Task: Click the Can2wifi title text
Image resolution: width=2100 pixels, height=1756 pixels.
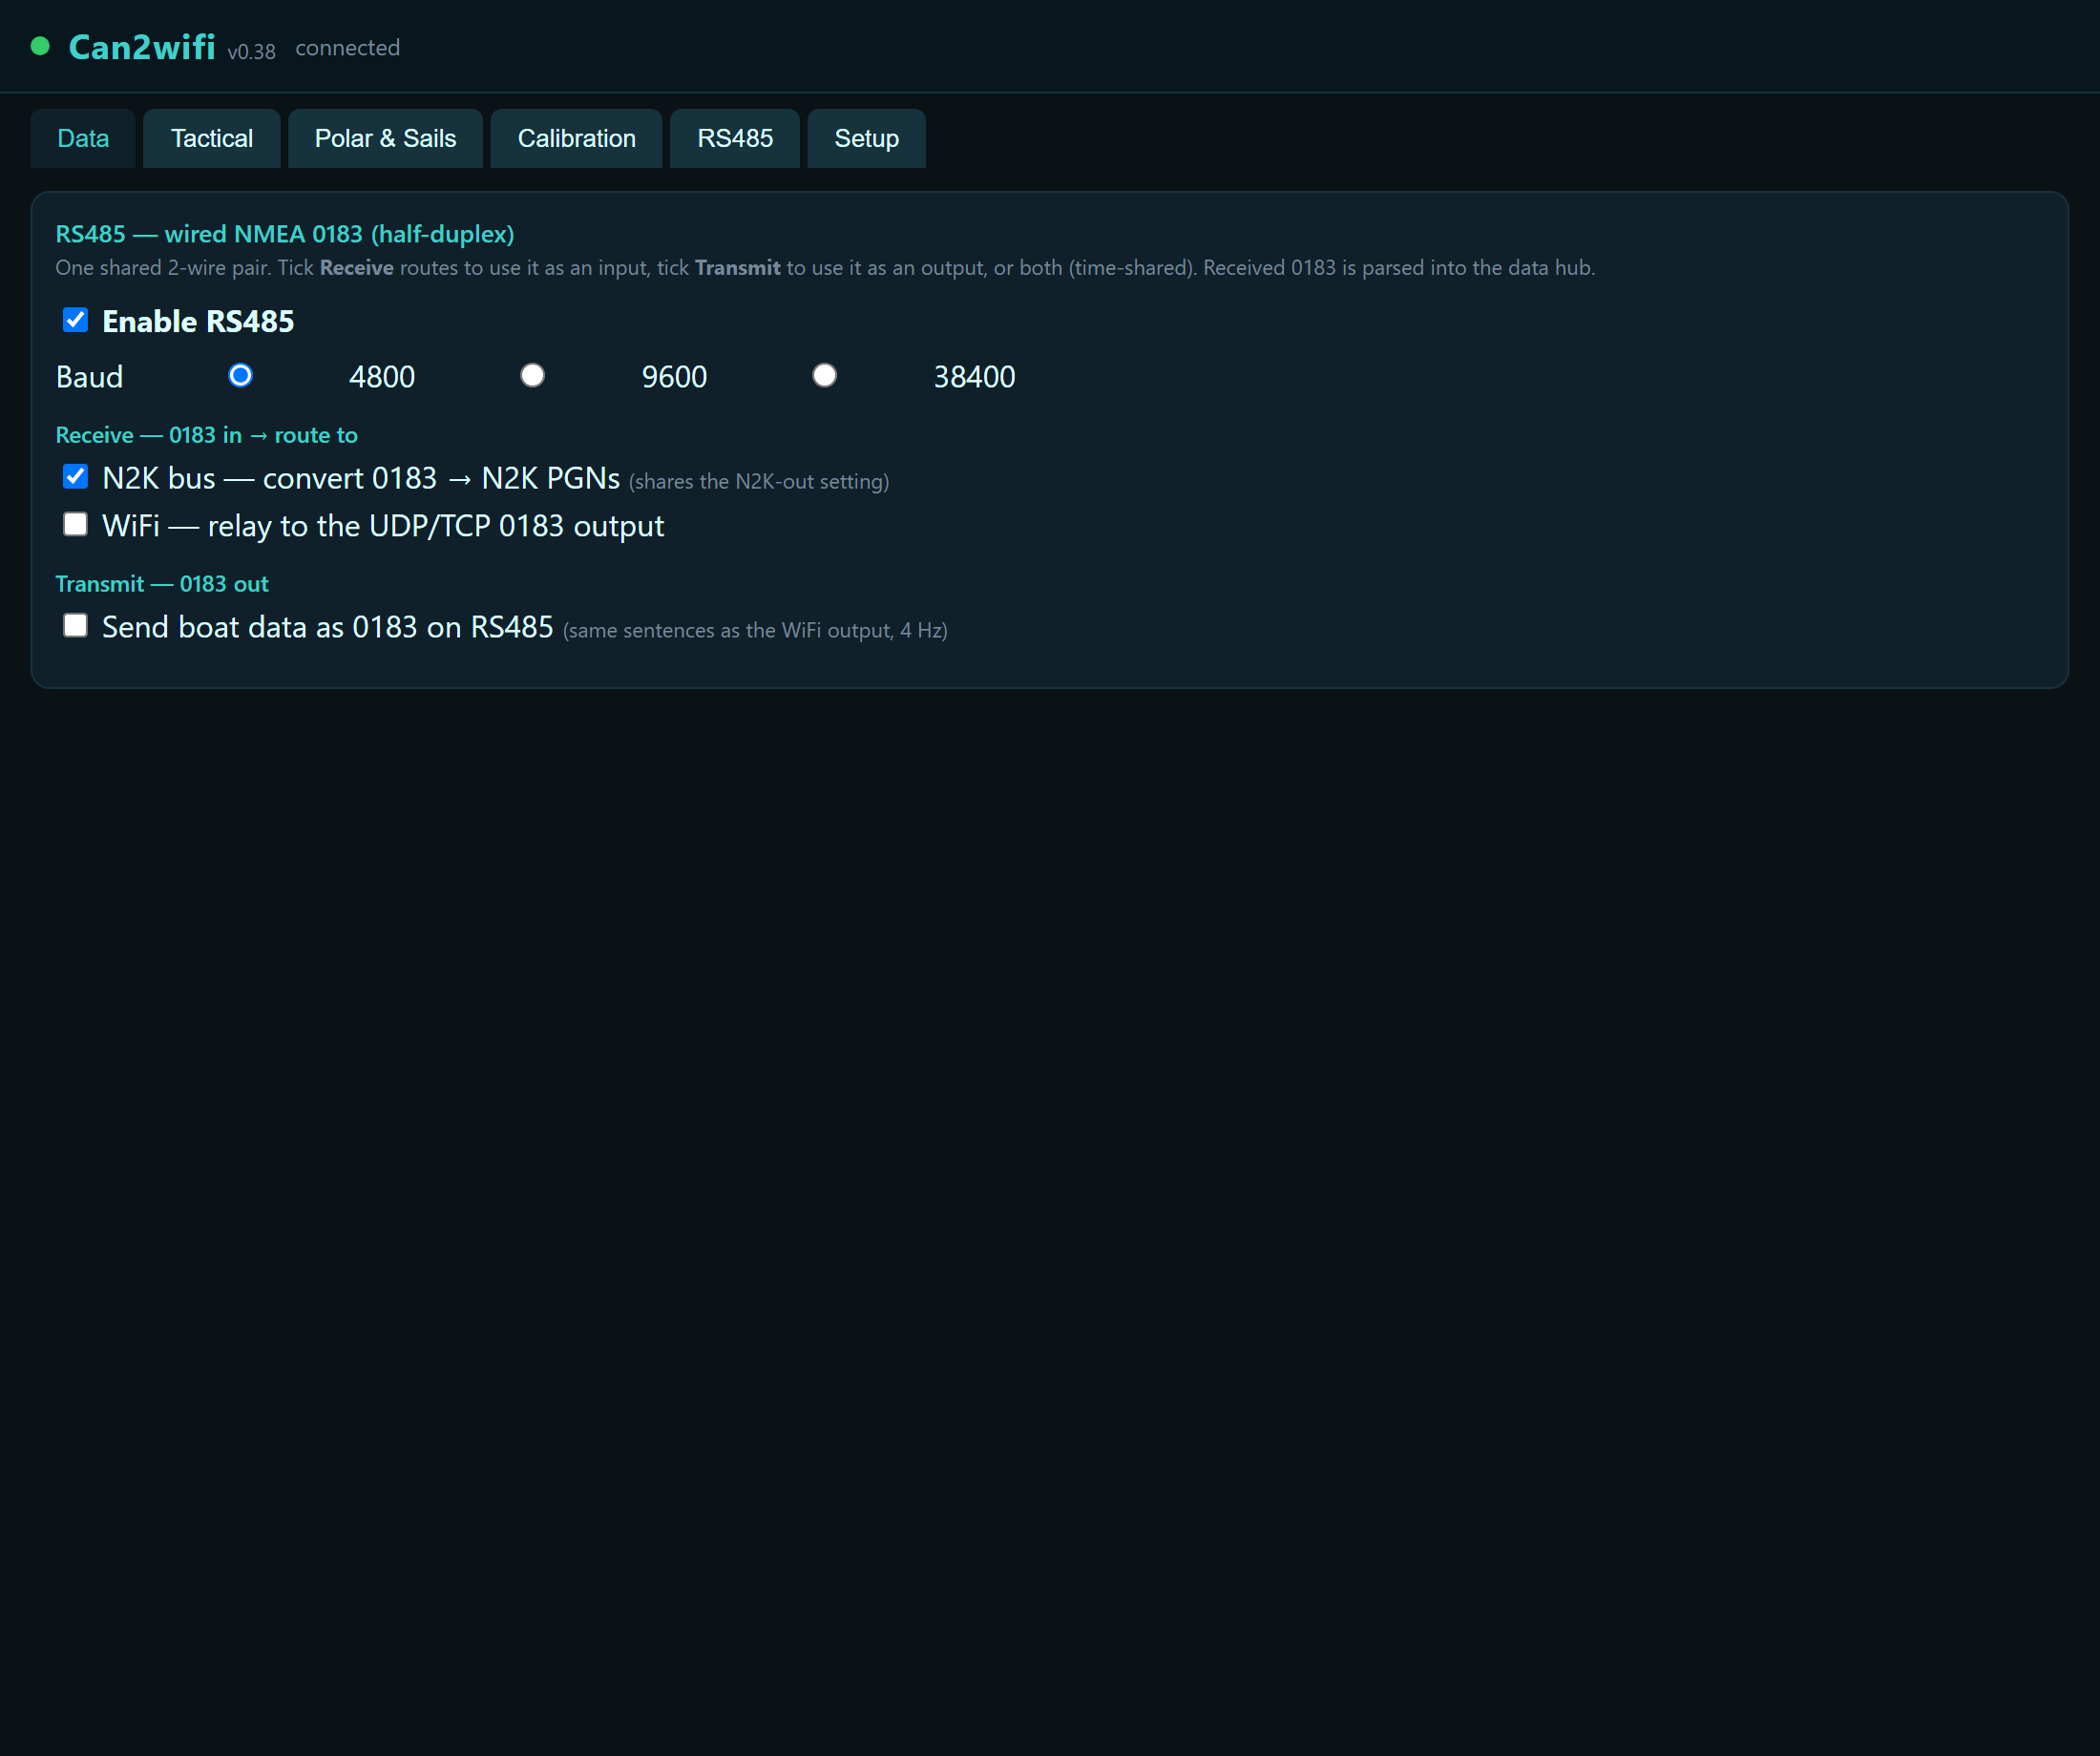Action: pos(141,47)
